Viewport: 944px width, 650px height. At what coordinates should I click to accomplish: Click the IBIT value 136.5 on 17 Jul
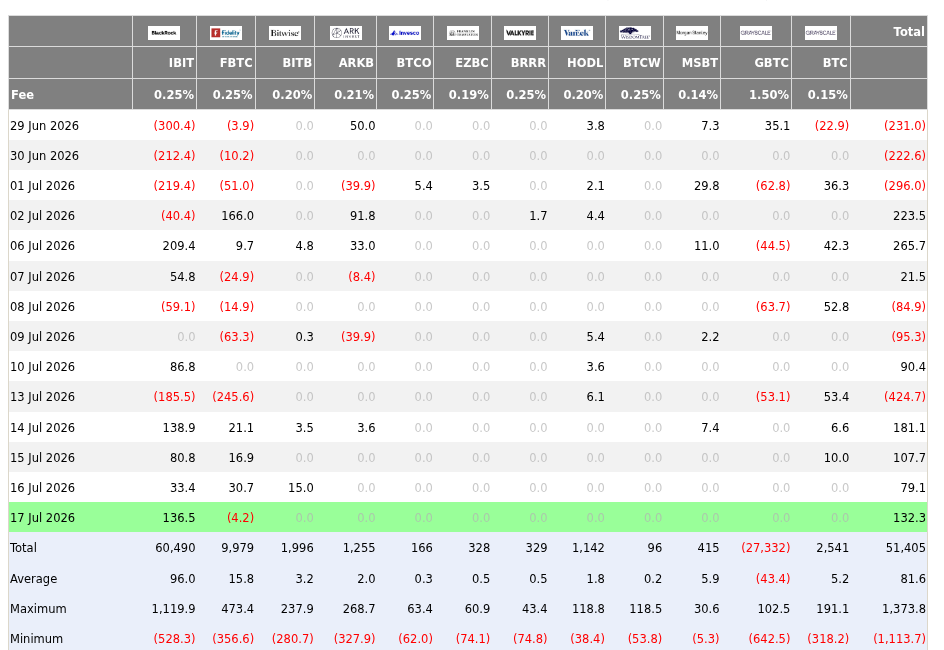click(x=179, y=518)
